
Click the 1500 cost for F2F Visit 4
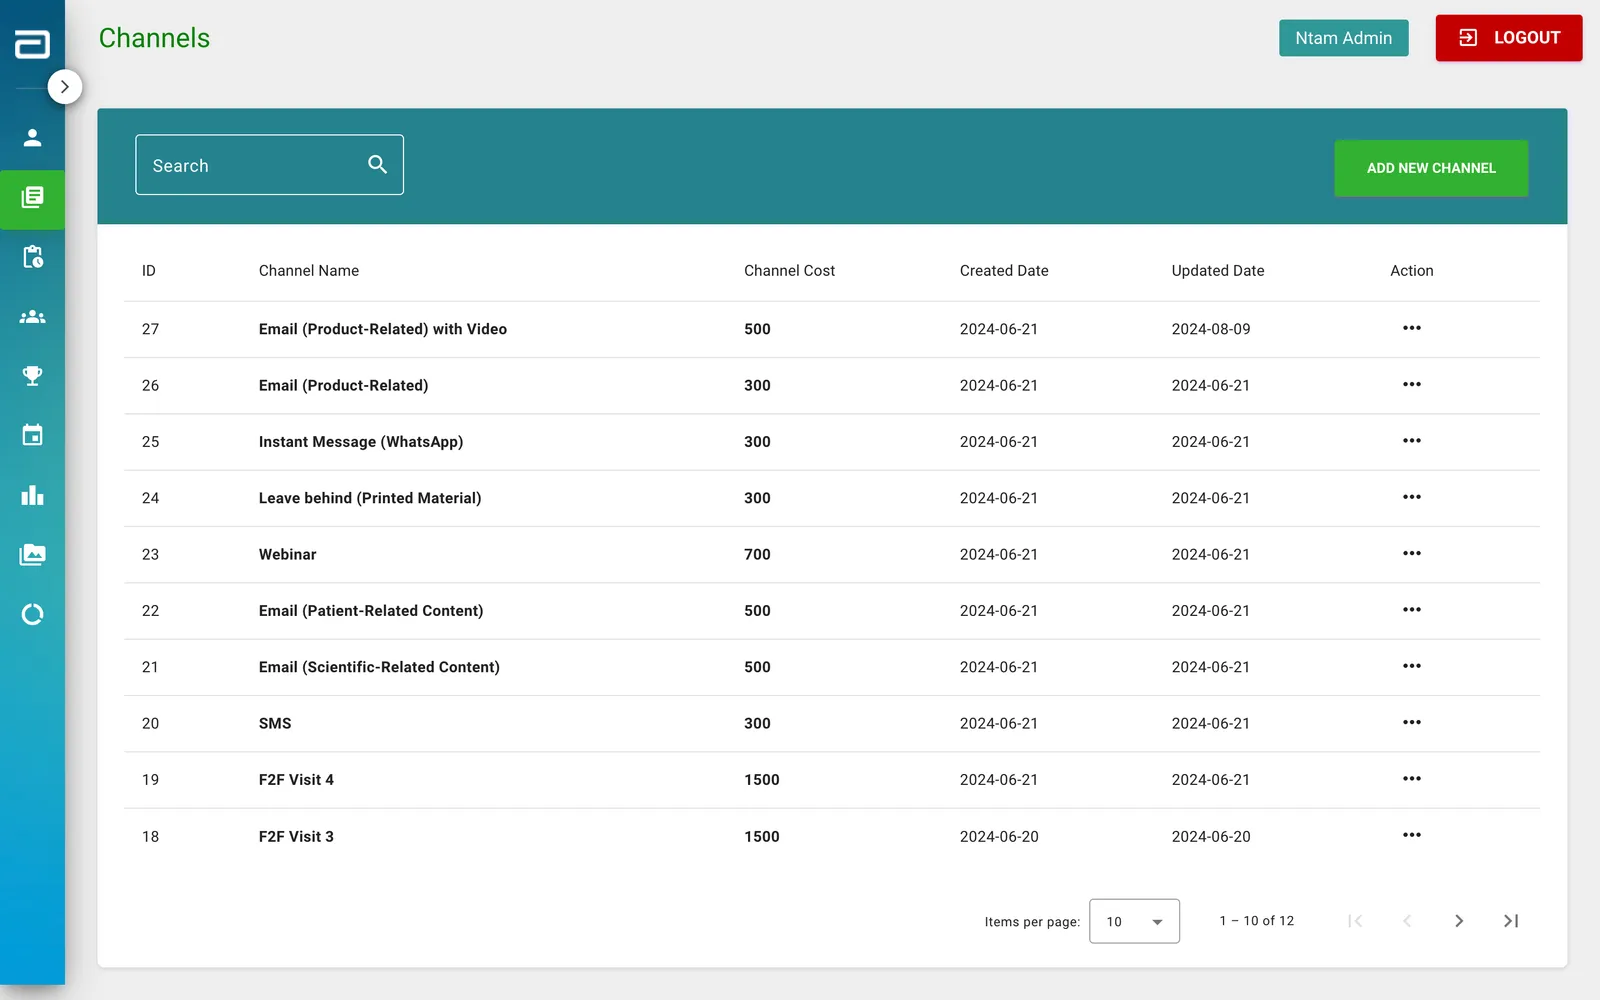[x=761, y=780]
